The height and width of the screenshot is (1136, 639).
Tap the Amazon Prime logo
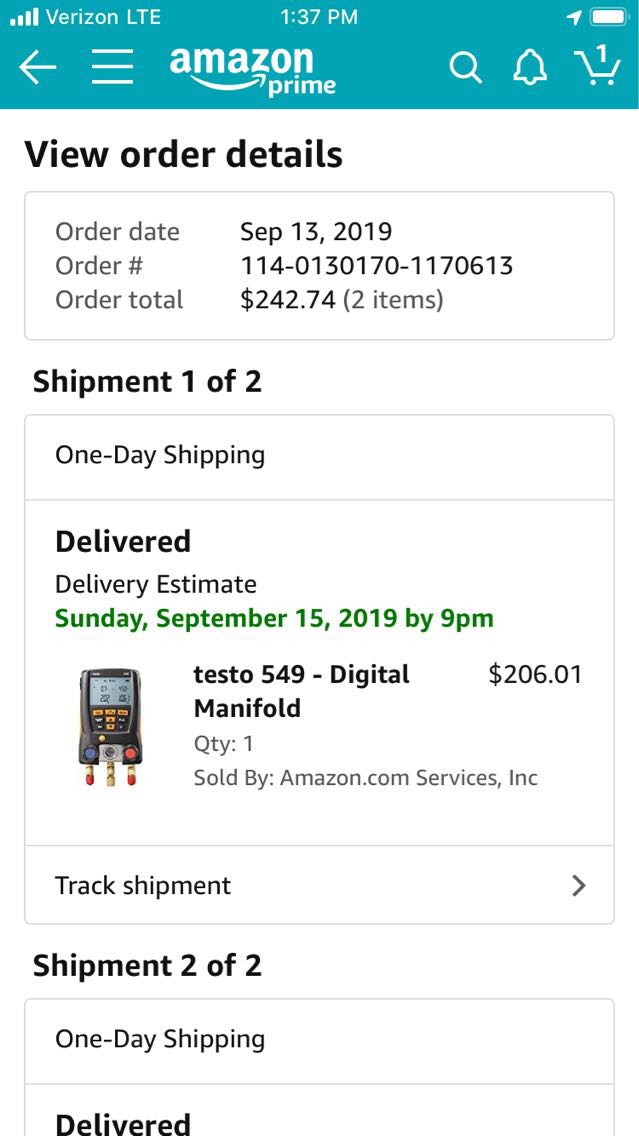pos(252,70)
